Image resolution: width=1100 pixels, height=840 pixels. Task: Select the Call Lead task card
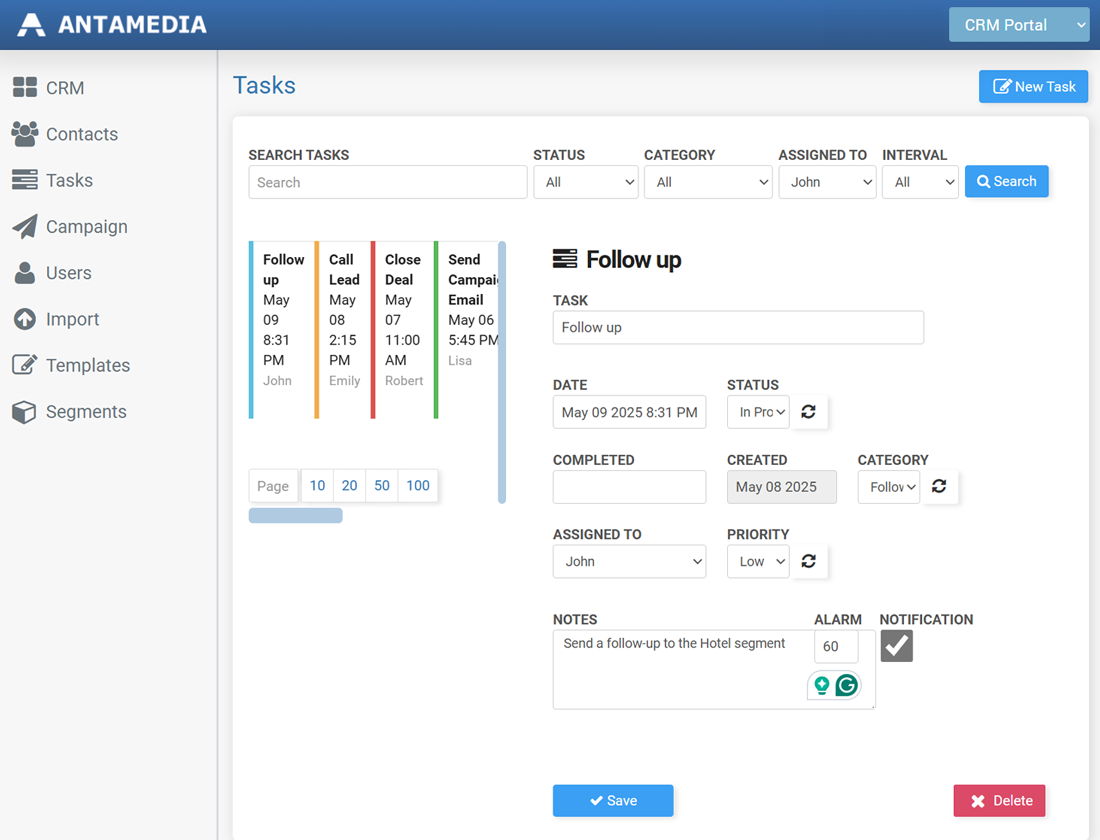point(342,330)
